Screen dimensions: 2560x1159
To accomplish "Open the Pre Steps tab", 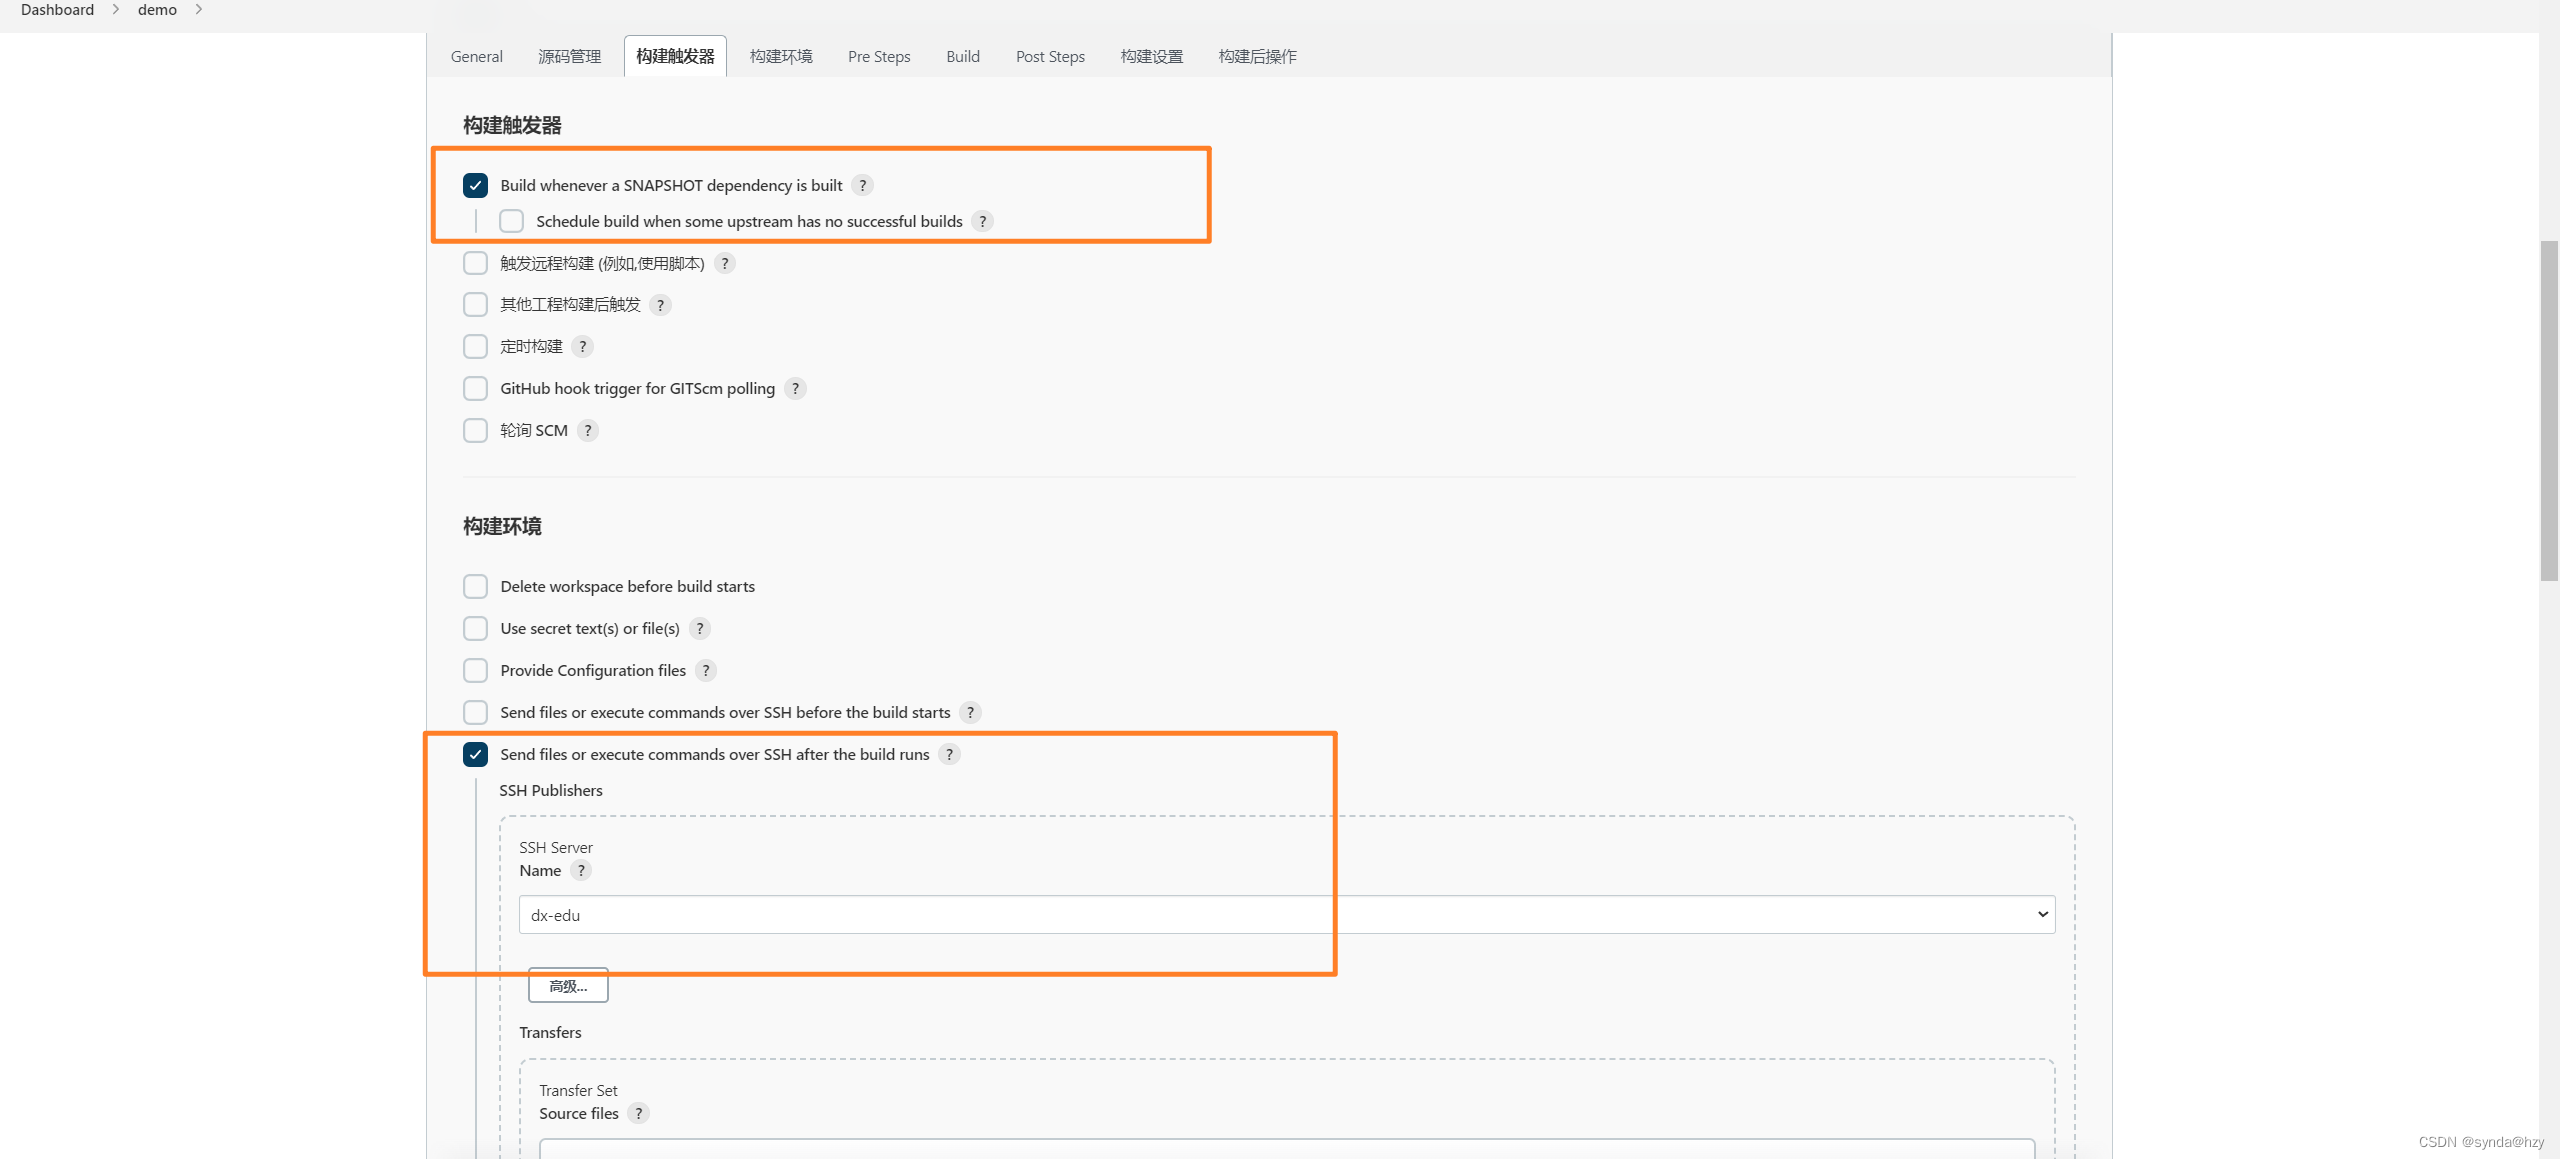I will [879, 56].
